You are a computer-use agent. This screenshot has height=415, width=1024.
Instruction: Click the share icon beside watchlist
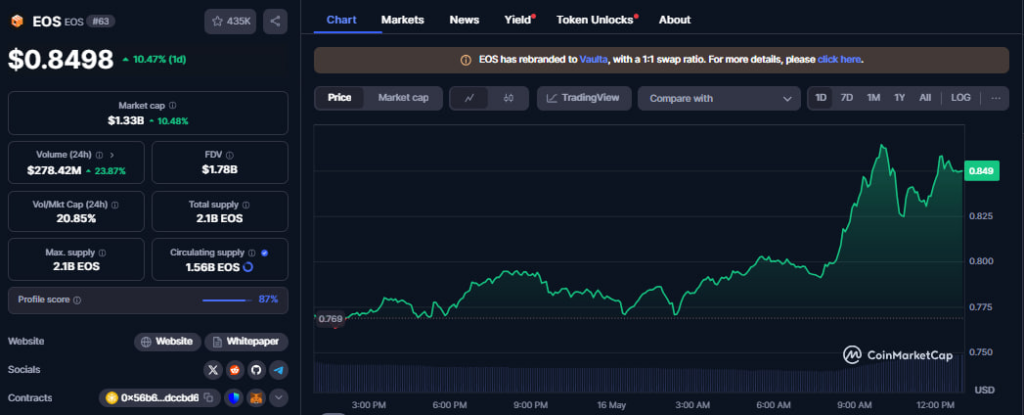click(x=275, y=20)
